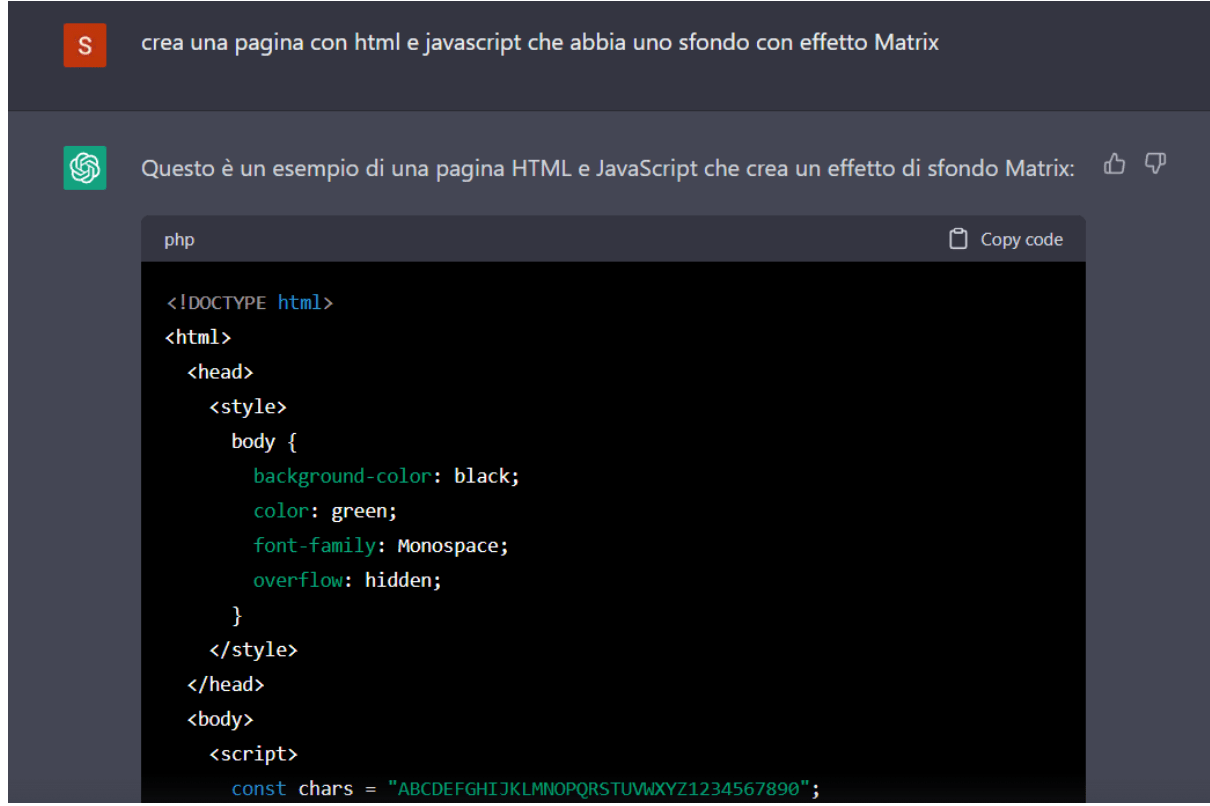
Task: Click the color green code line
Action: tap(325, 511)
